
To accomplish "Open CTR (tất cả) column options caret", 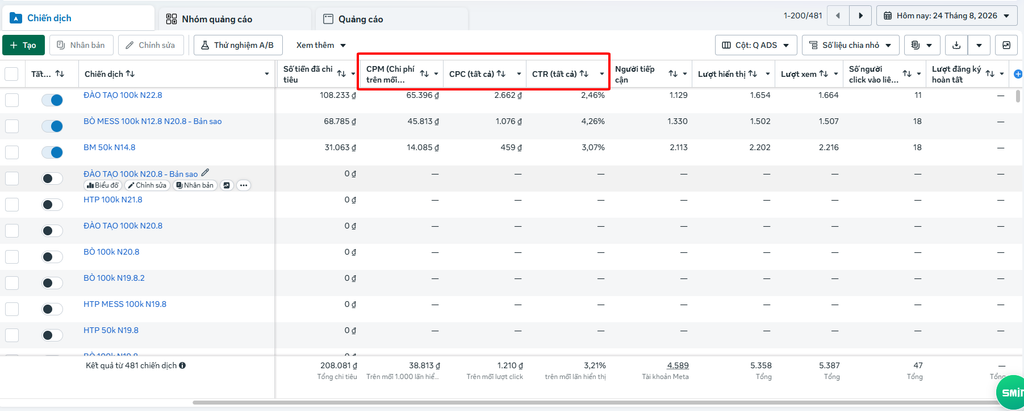I will coord(601,74).
